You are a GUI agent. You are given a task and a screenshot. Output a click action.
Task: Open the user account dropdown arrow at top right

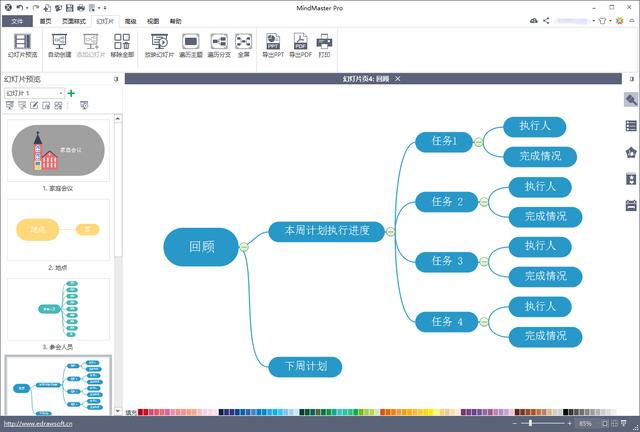click(x=593, y=21)
